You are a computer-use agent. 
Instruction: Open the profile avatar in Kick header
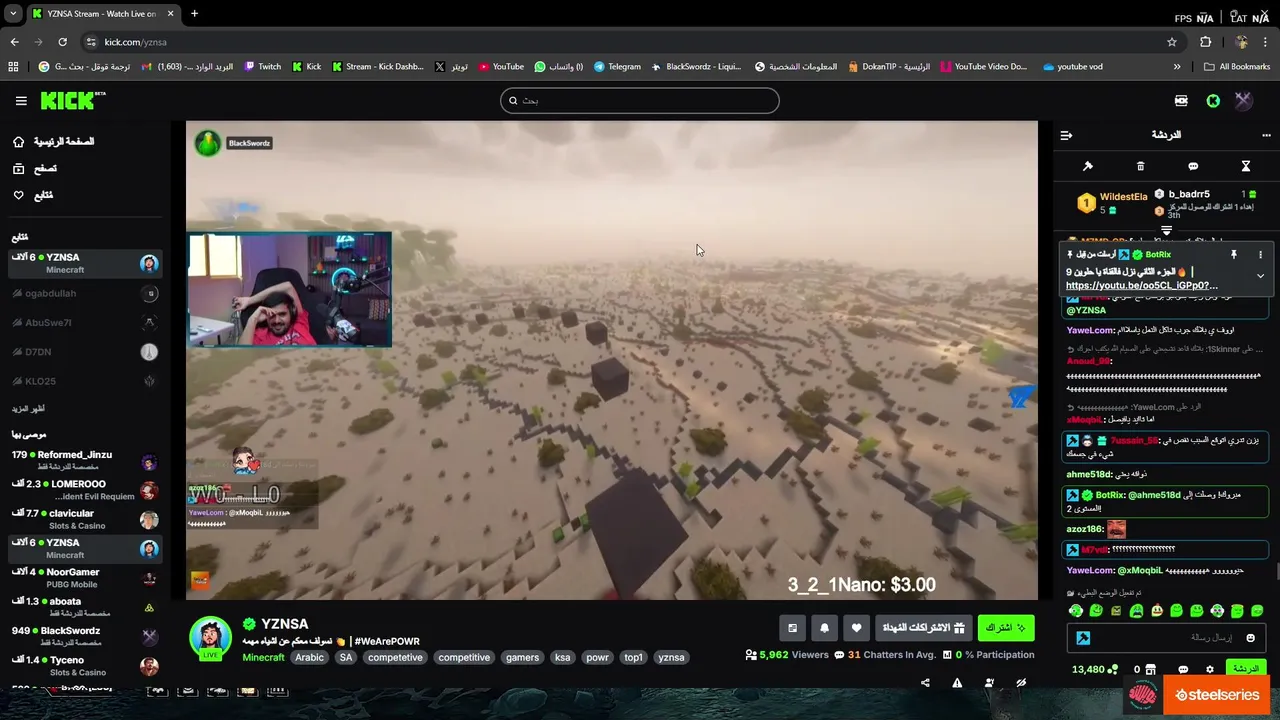click(x=1243, y=100)
